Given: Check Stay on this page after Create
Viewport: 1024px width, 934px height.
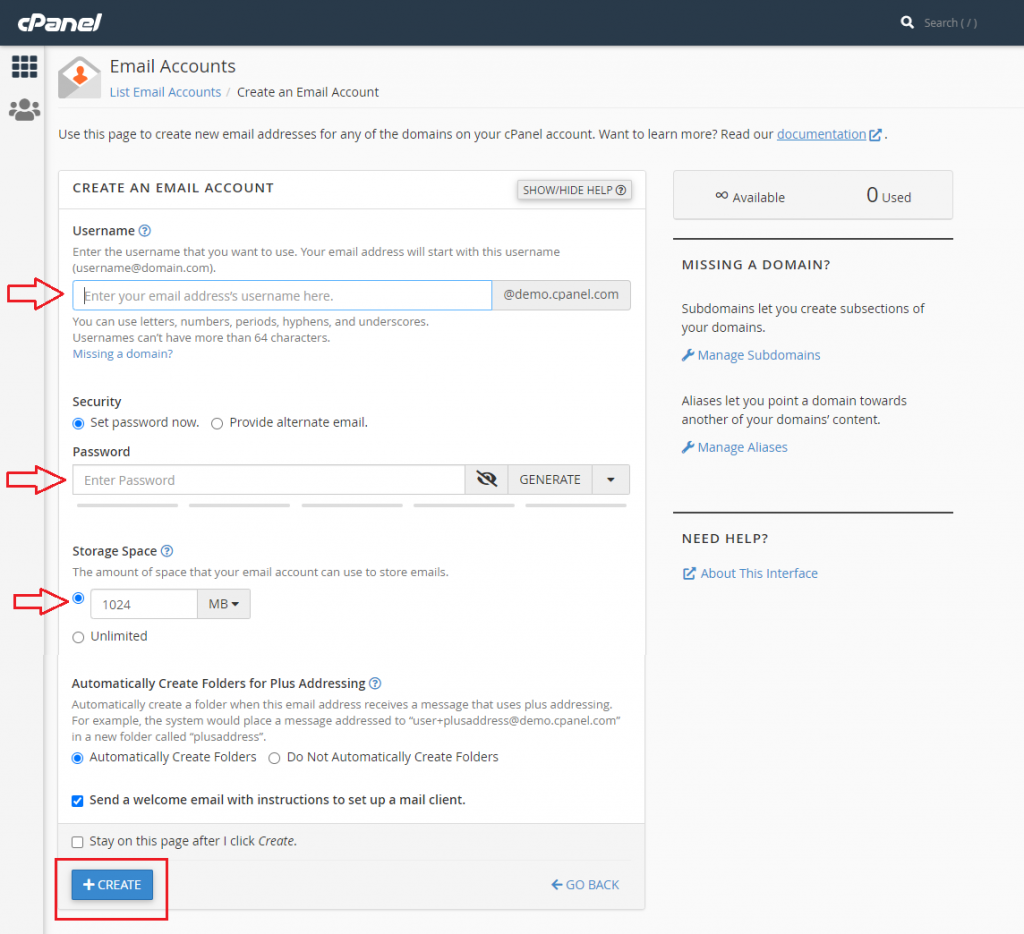Looking at the screenshot, I should [78, 842].
